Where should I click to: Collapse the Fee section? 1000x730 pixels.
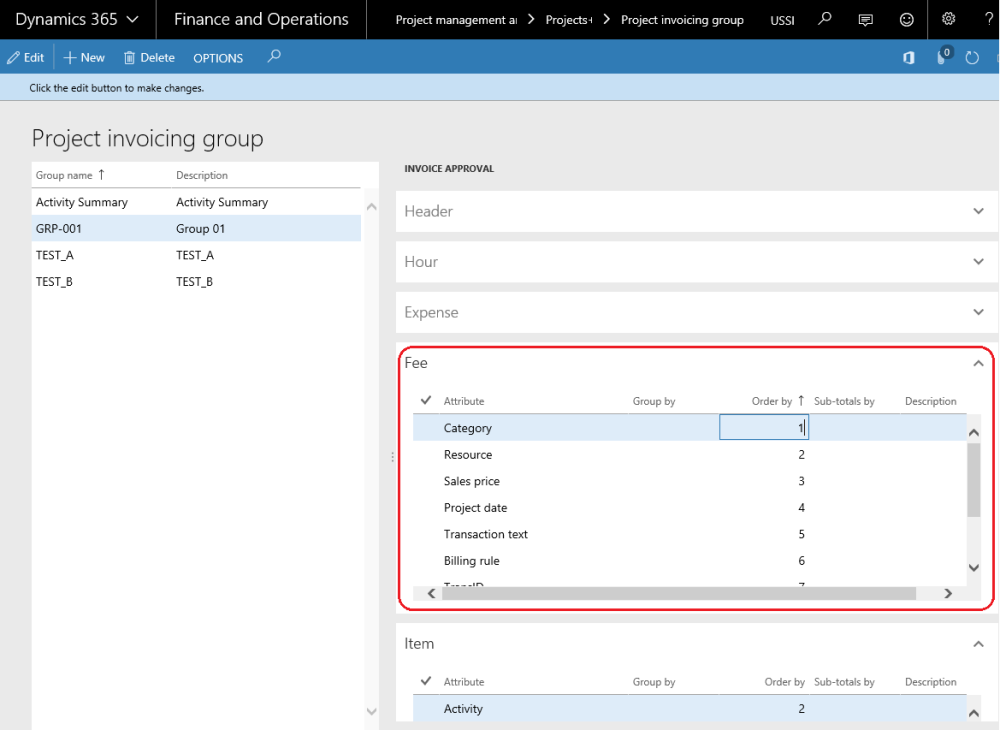[978, 362]
